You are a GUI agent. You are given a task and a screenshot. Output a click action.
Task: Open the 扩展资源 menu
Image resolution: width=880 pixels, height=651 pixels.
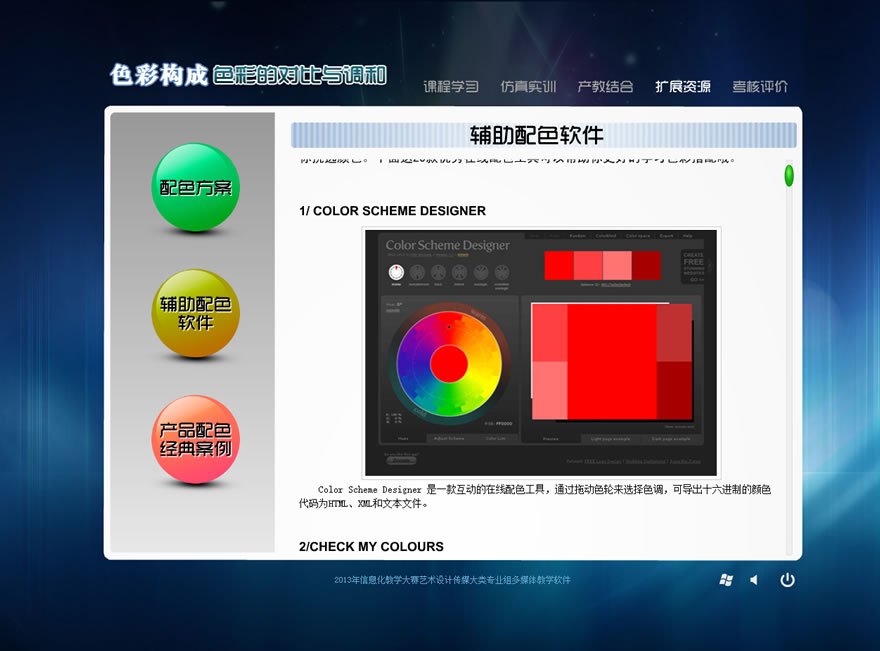683,86
